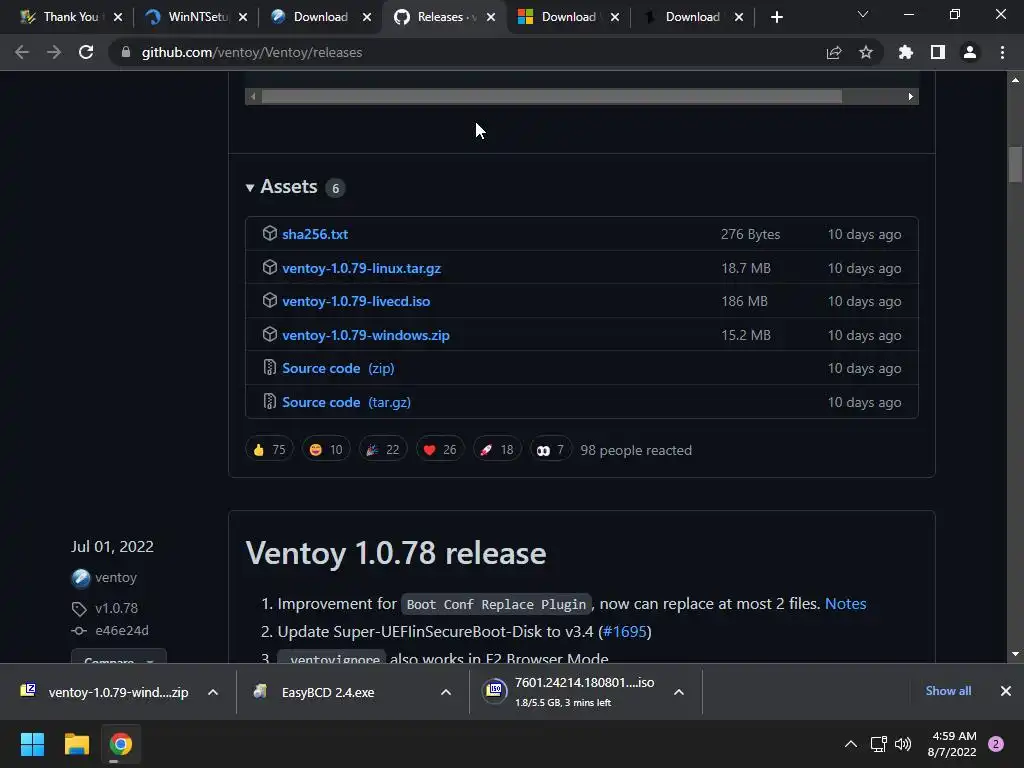Download Source code (zip)

[x=338, y=368]
